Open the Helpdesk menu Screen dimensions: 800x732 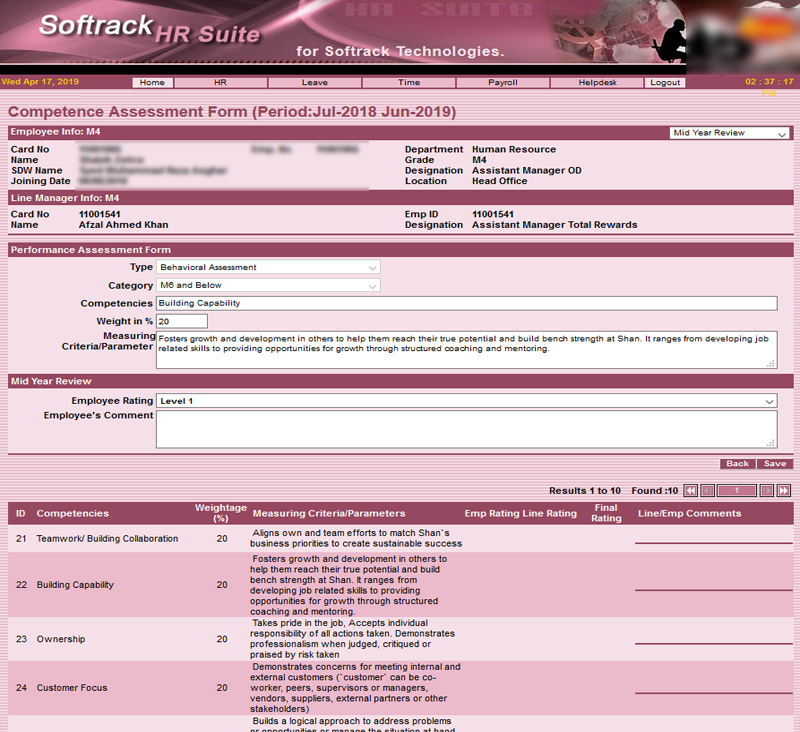tap(596, 83)
